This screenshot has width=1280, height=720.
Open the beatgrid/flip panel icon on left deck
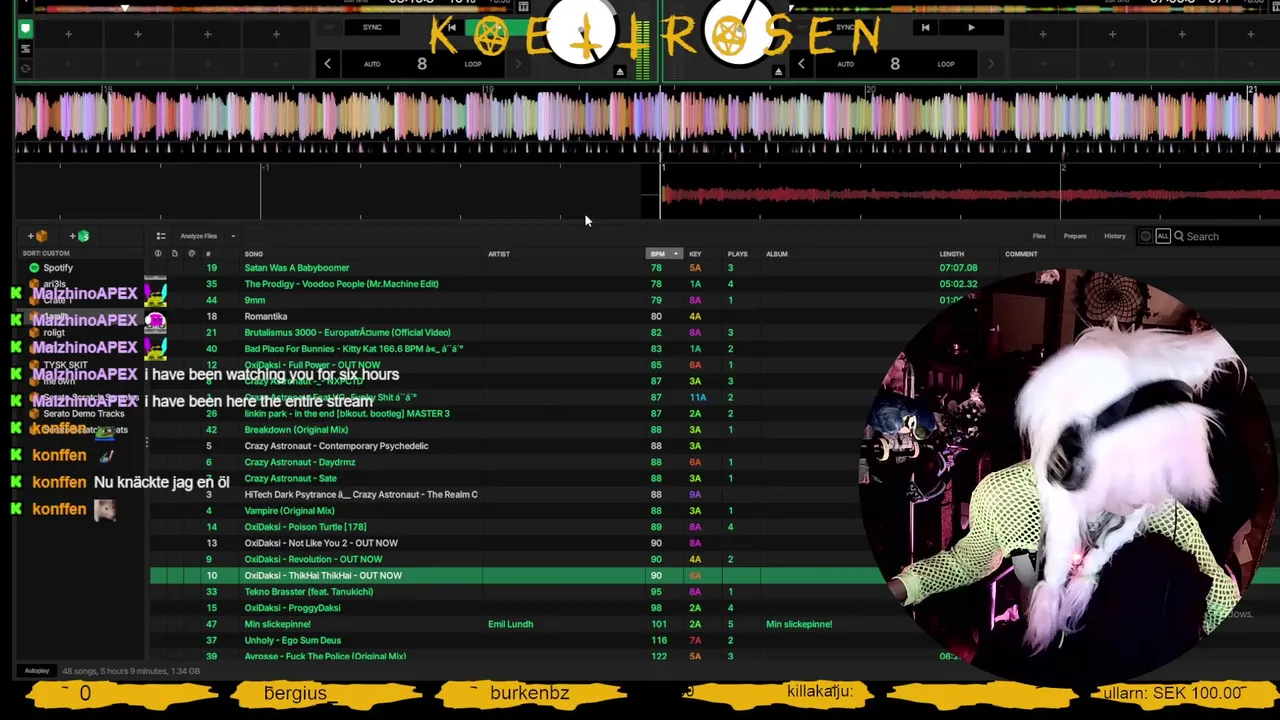coord(25,48)
